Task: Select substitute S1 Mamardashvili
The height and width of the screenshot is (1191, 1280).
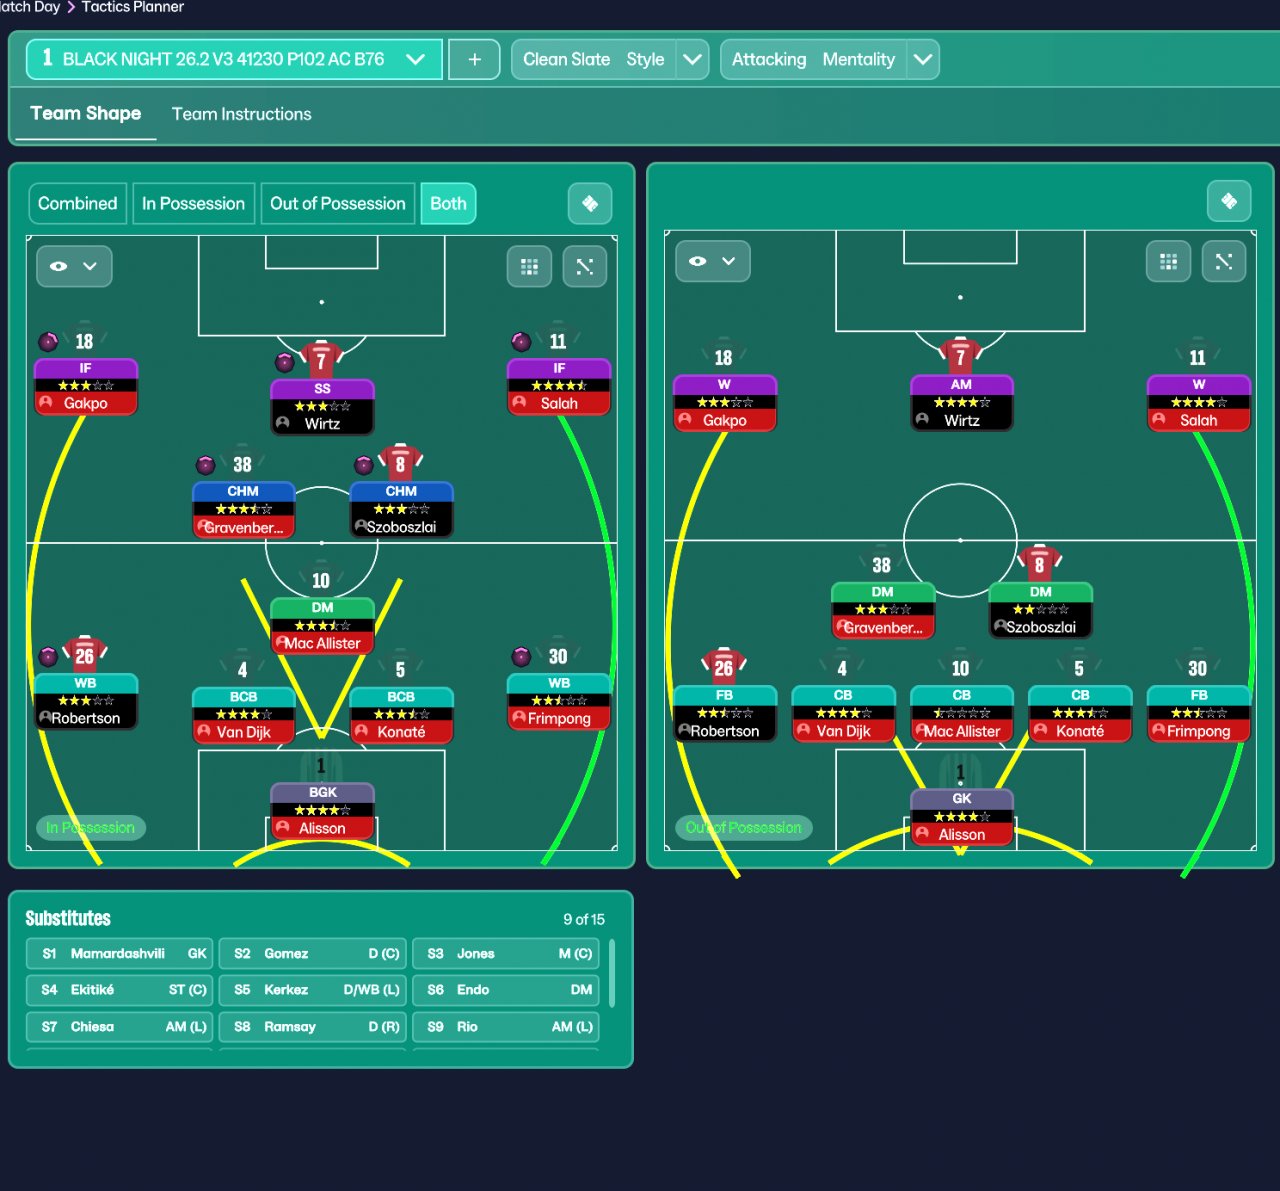Action: coord(119,953)
